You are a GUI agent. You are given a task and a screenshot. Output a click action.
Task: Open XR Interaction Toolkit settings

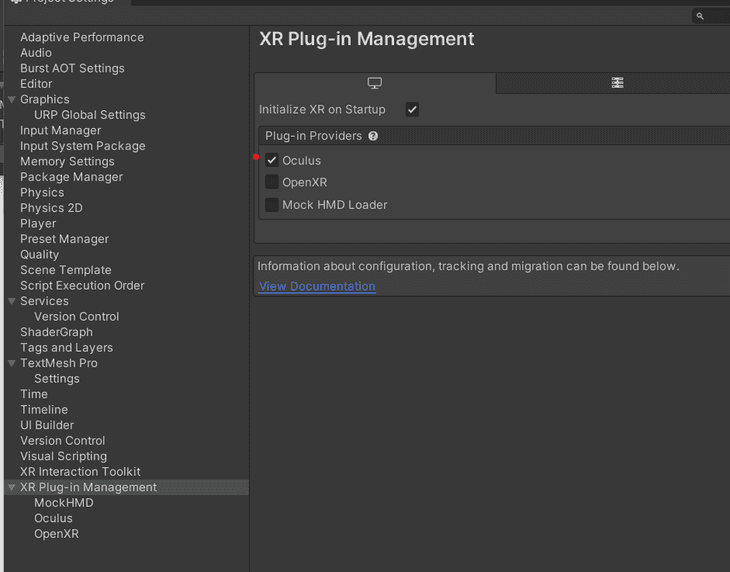pyautogui.click(x=80, y=472)
